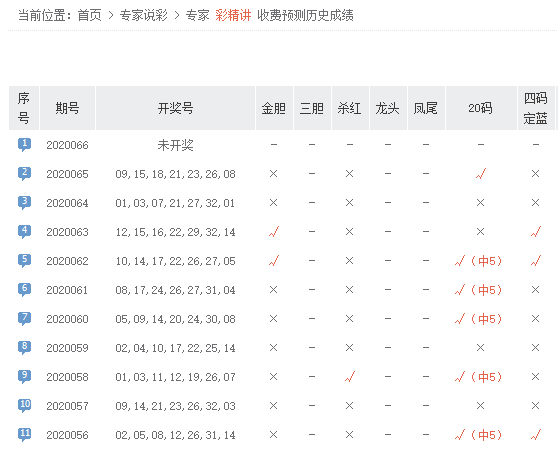Click the 四码定蓝 column header

pos(535,108)
